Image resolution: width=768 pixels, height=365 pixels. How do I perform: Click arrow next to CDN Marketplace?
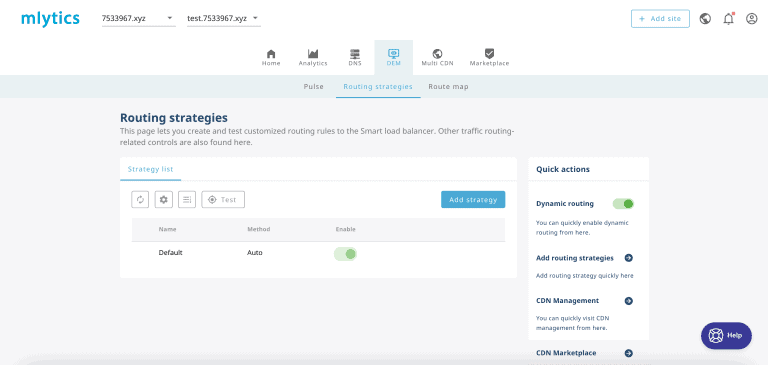point(629,353)
